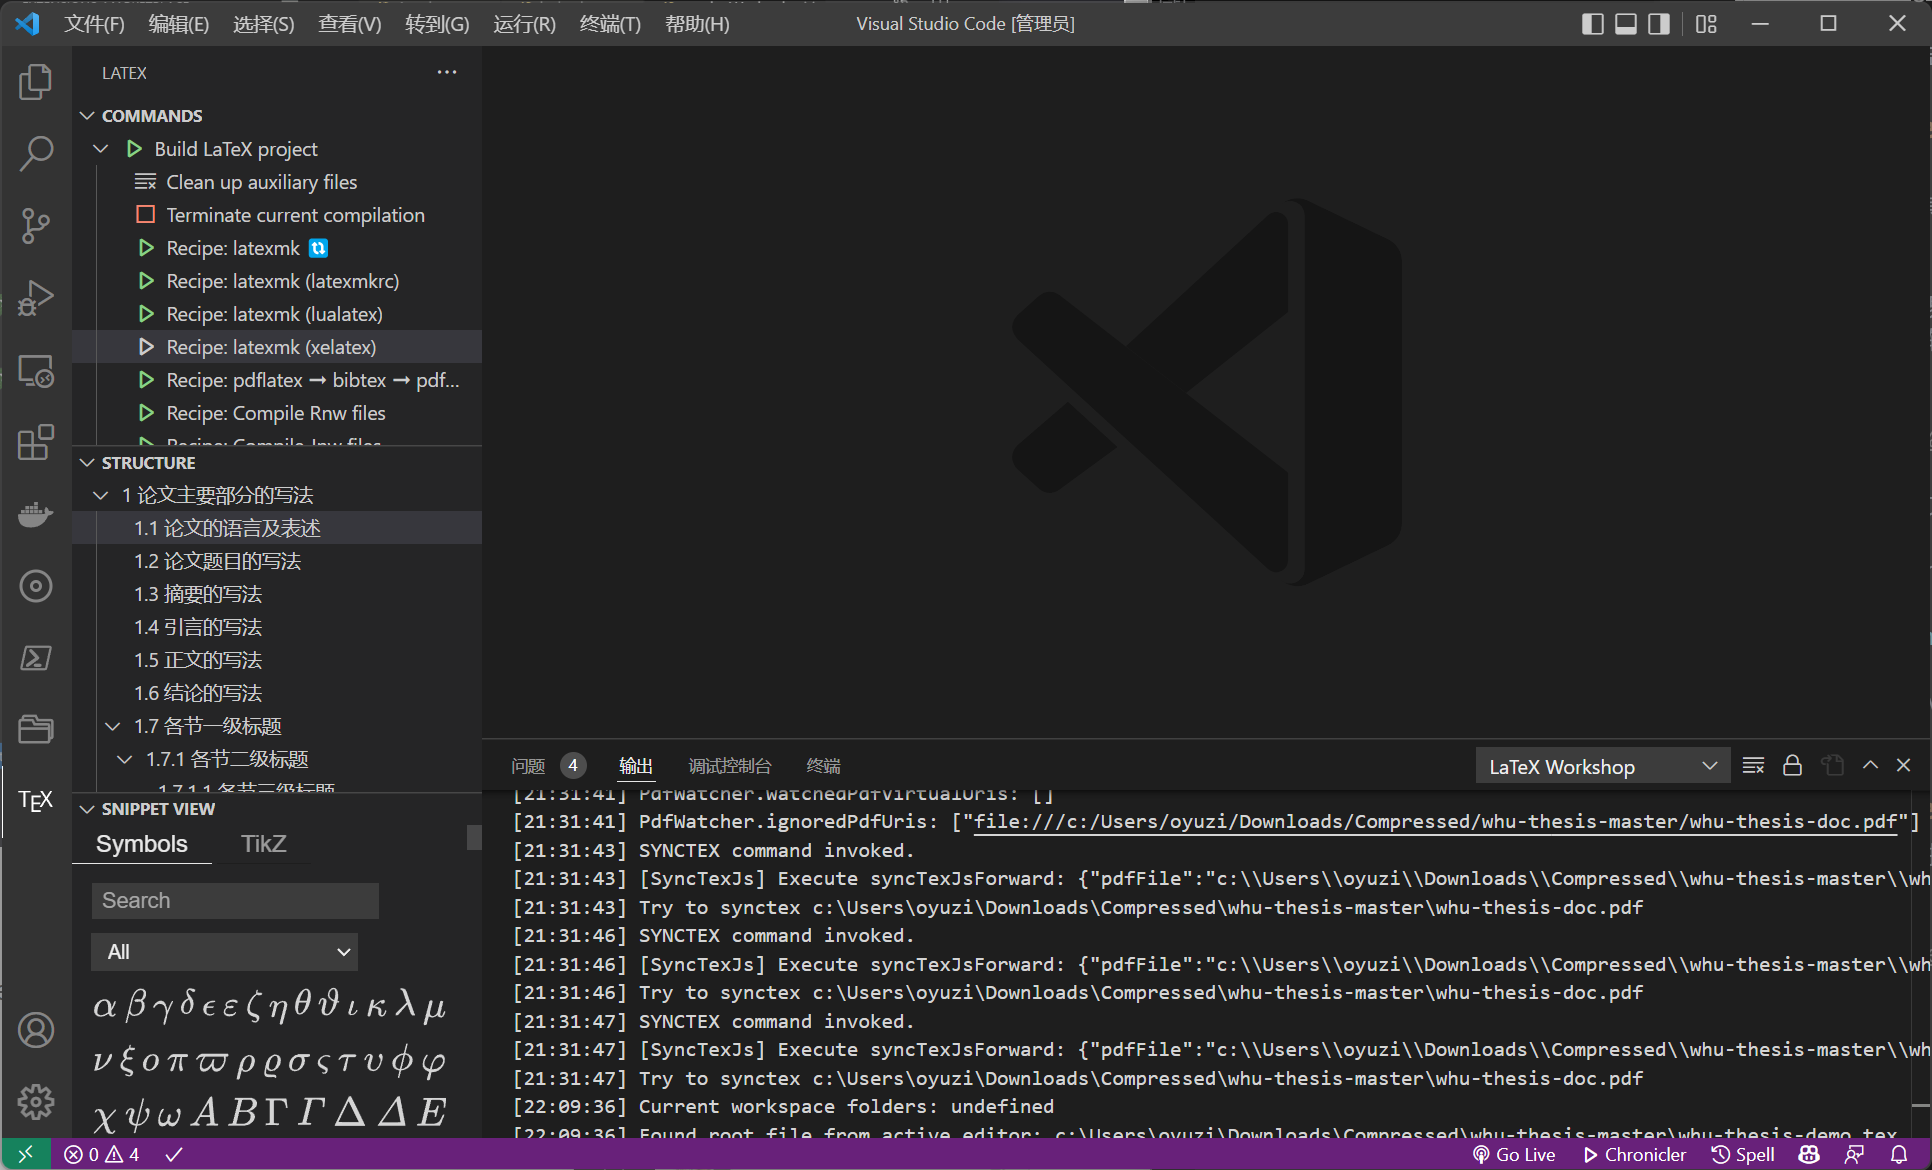Collapse section 1.7 各节一级标题
This screenshot has height=1170, width=1932.
(x=113, y=726)
